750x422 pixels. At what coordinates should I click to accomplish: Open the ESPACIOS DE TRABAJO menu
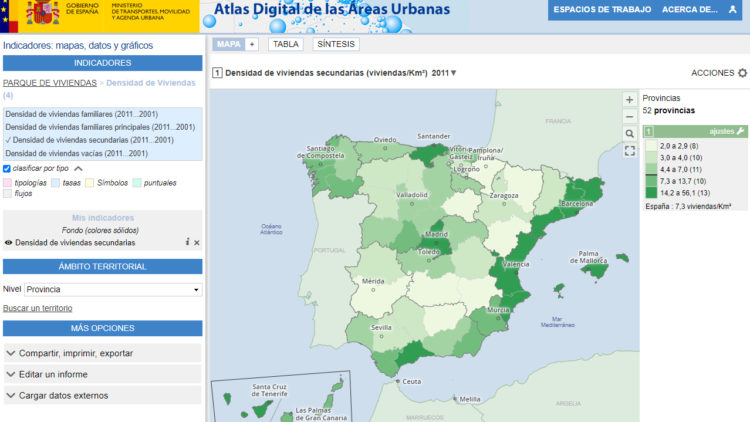pos(602,10)
